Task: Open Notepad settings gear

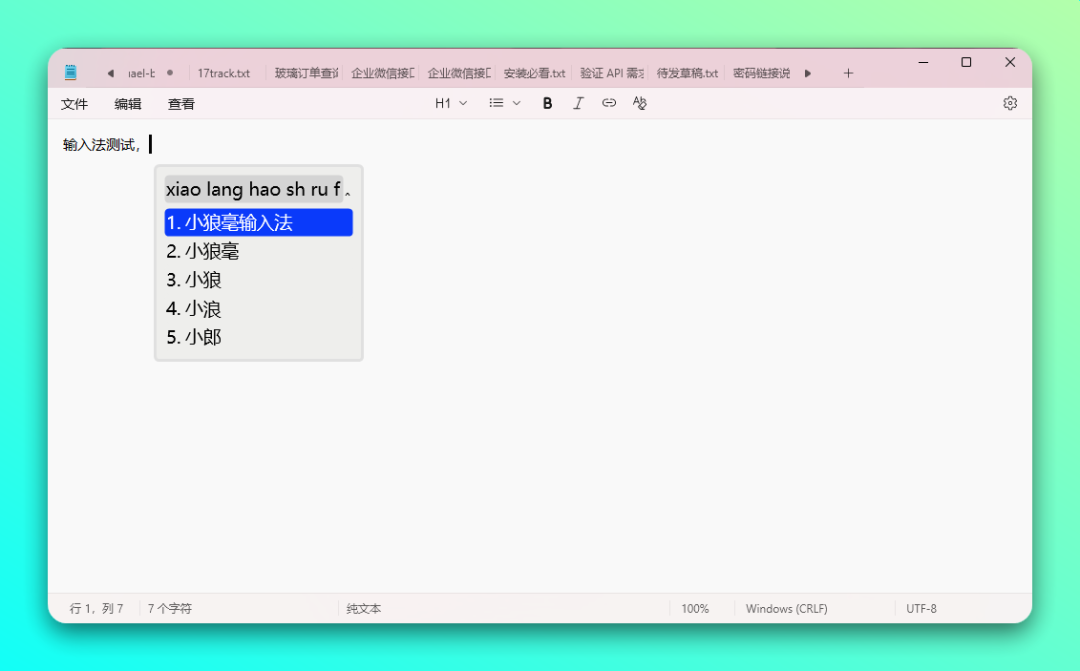Action: click(x=1010, y=103)
